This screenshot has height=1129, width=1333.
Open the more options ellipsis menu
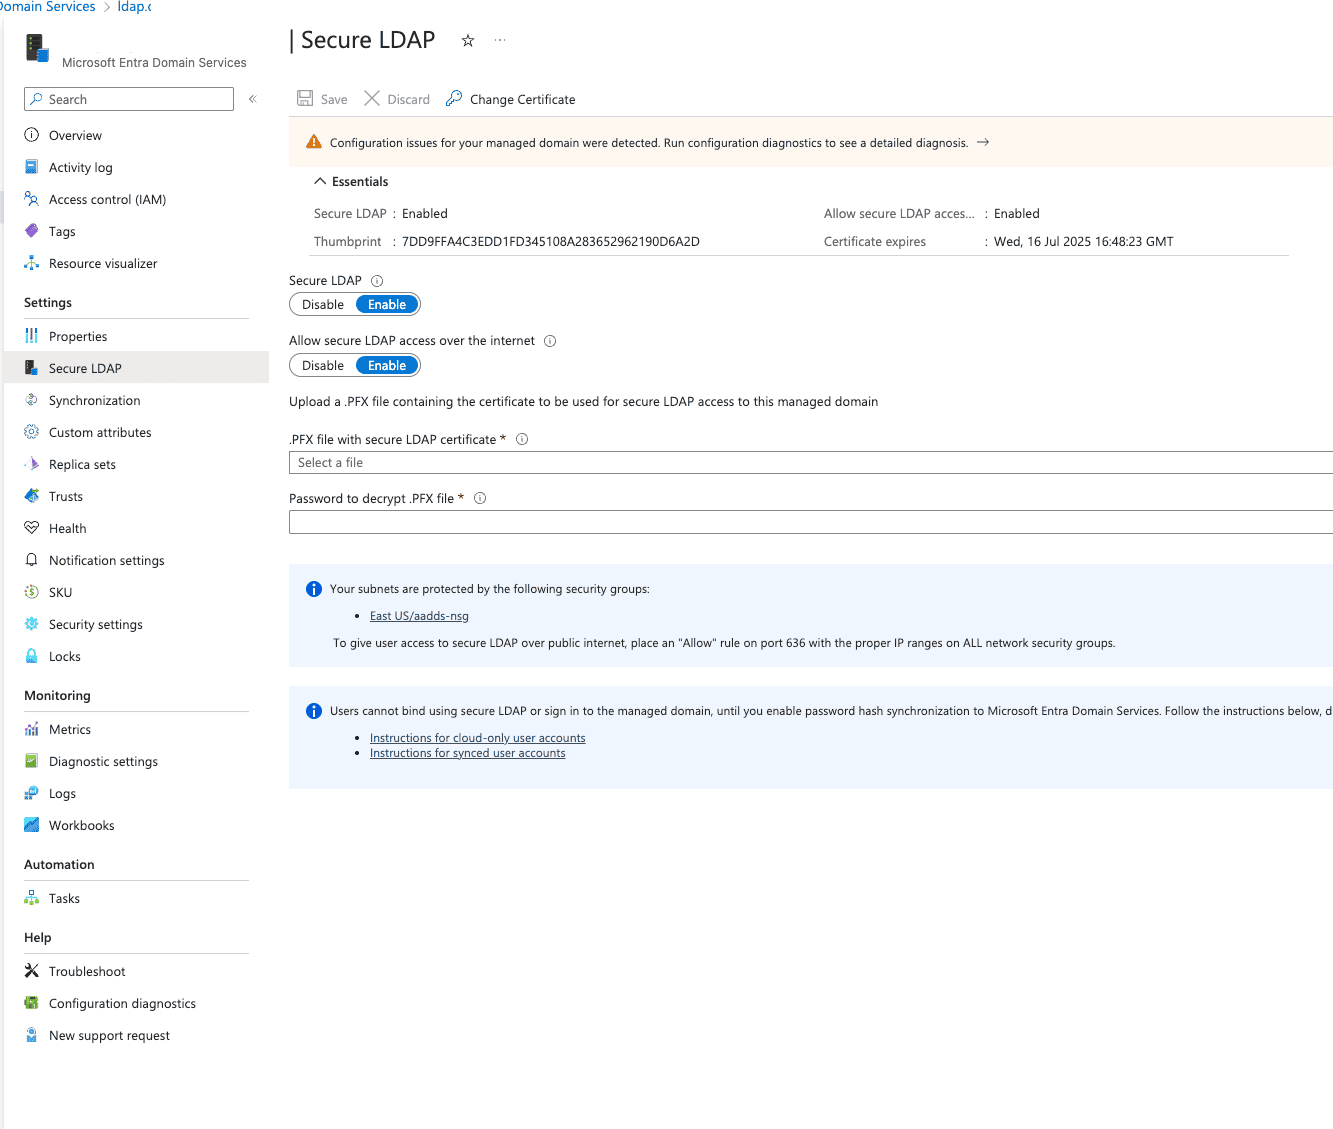pyautogui.click(x=500, y=41)
